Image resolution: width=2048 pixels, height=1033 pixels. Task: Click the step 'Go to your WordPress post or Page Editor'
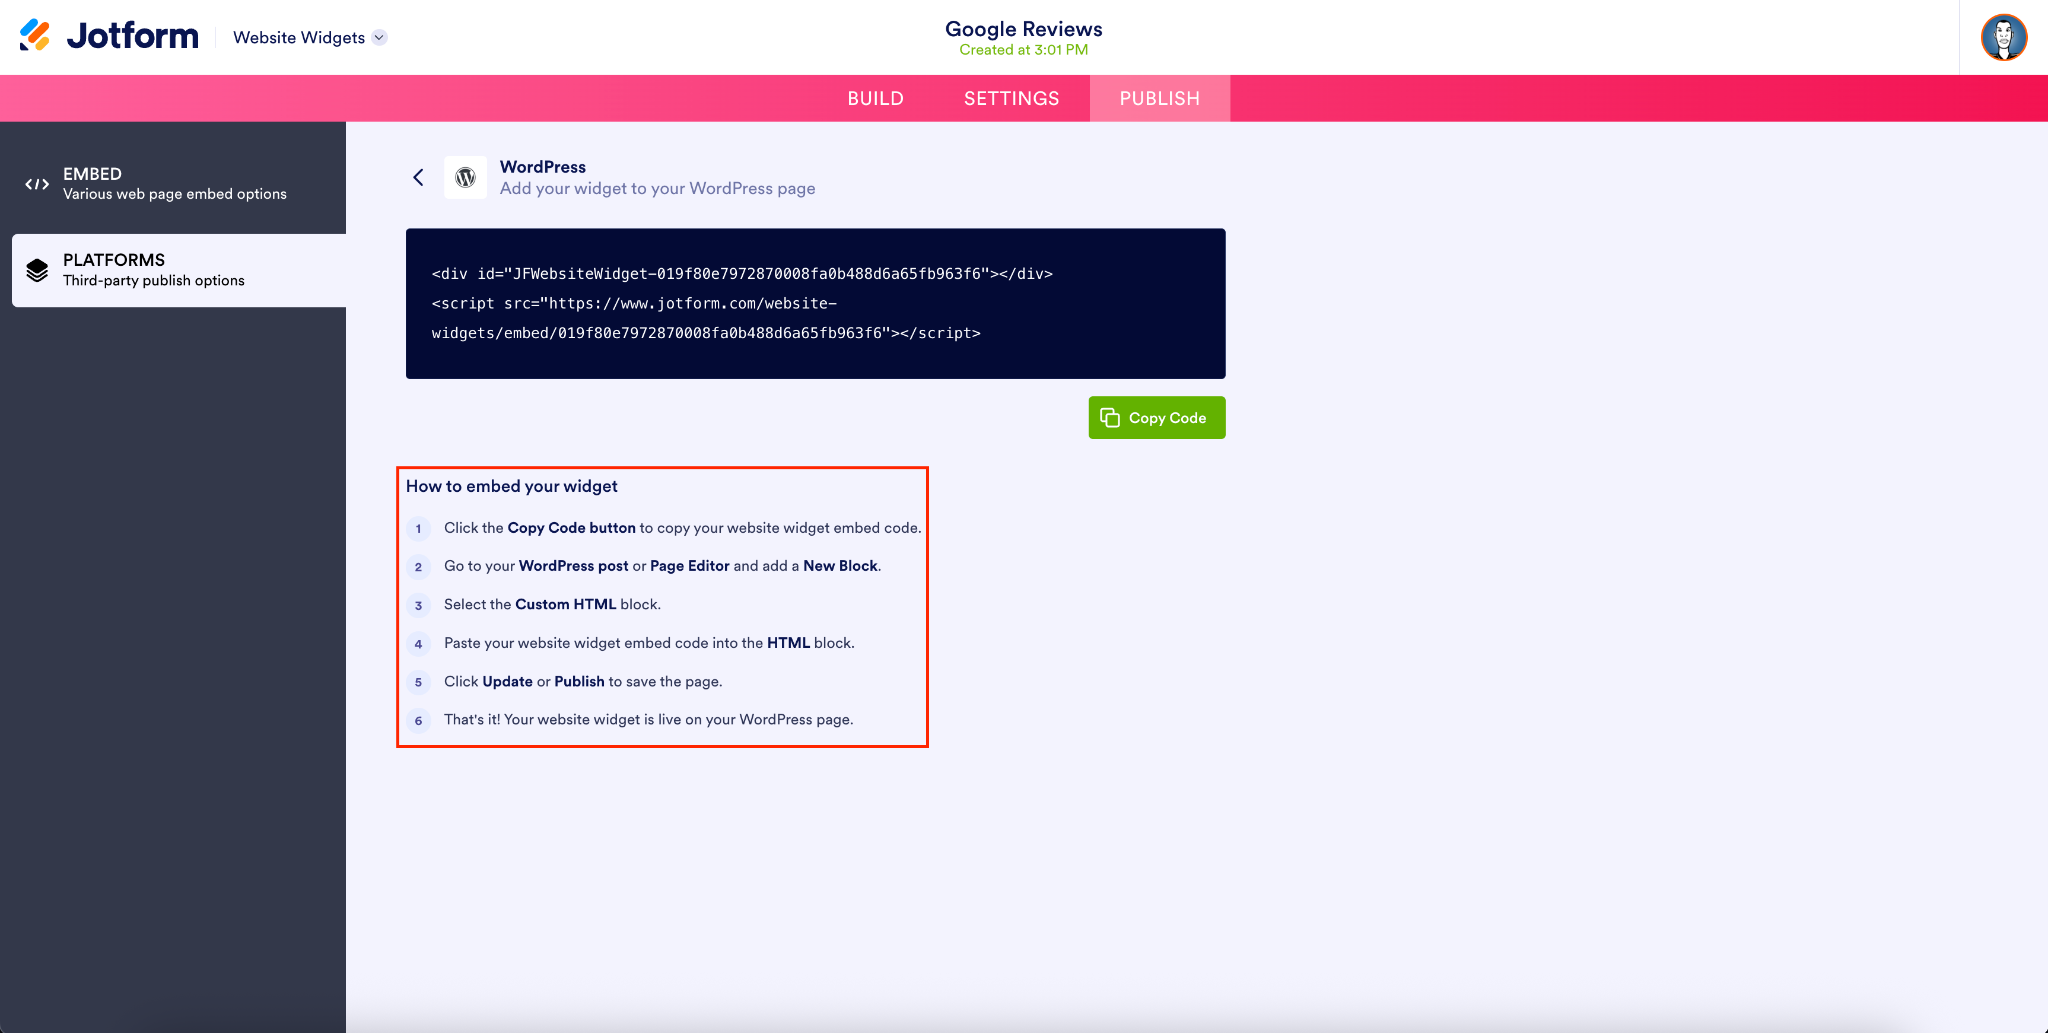point(662,566)
